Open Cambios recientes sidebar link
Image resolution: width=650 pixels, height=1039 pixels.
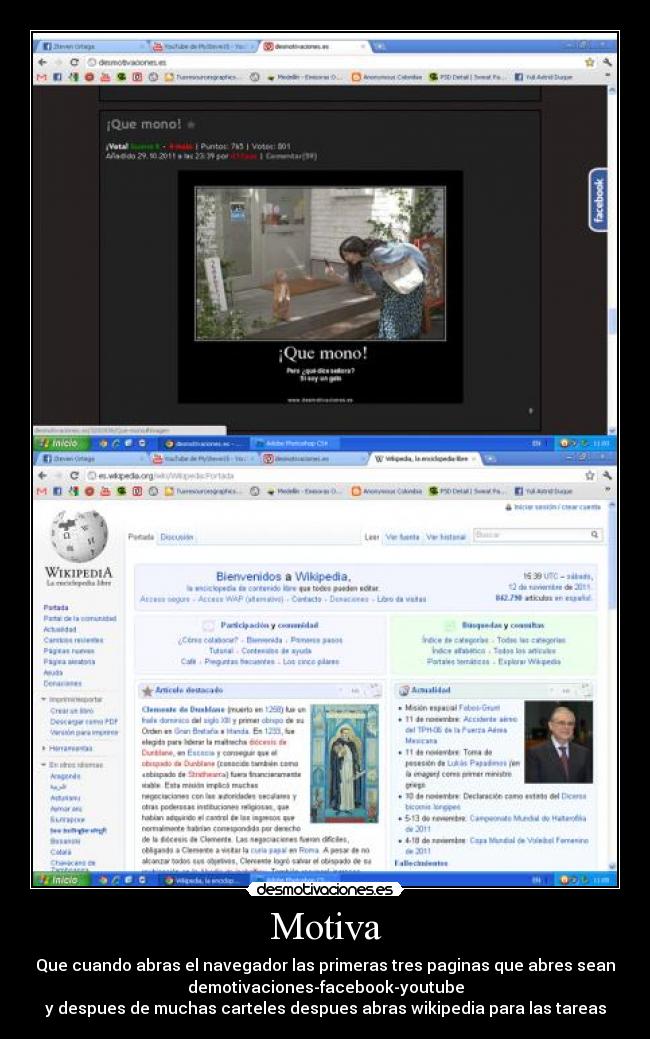[x=73, y=640]
